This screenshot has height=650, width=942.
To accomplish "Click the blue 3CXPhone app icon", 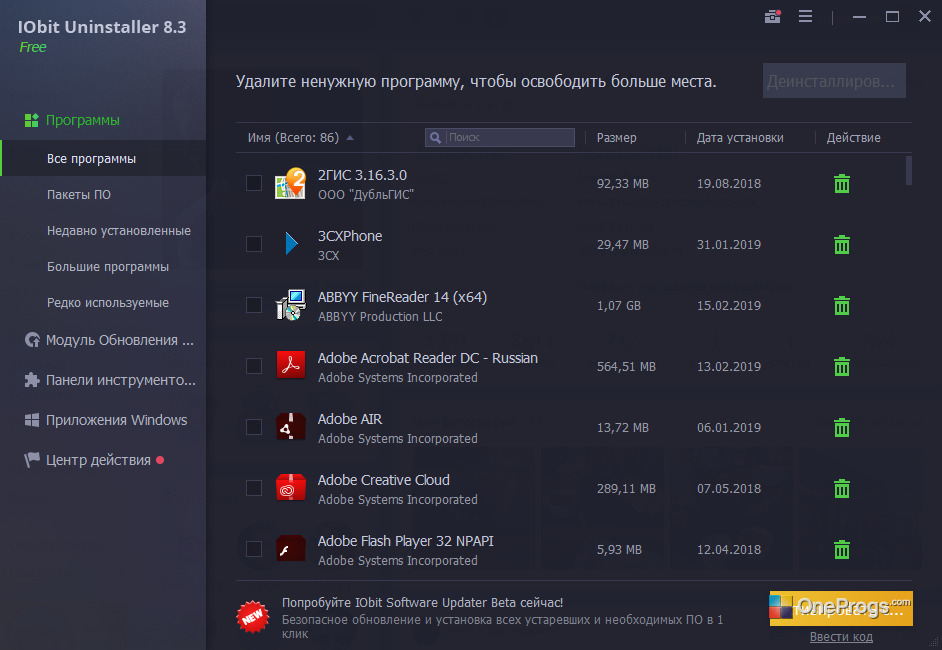I will click(291, 244).
